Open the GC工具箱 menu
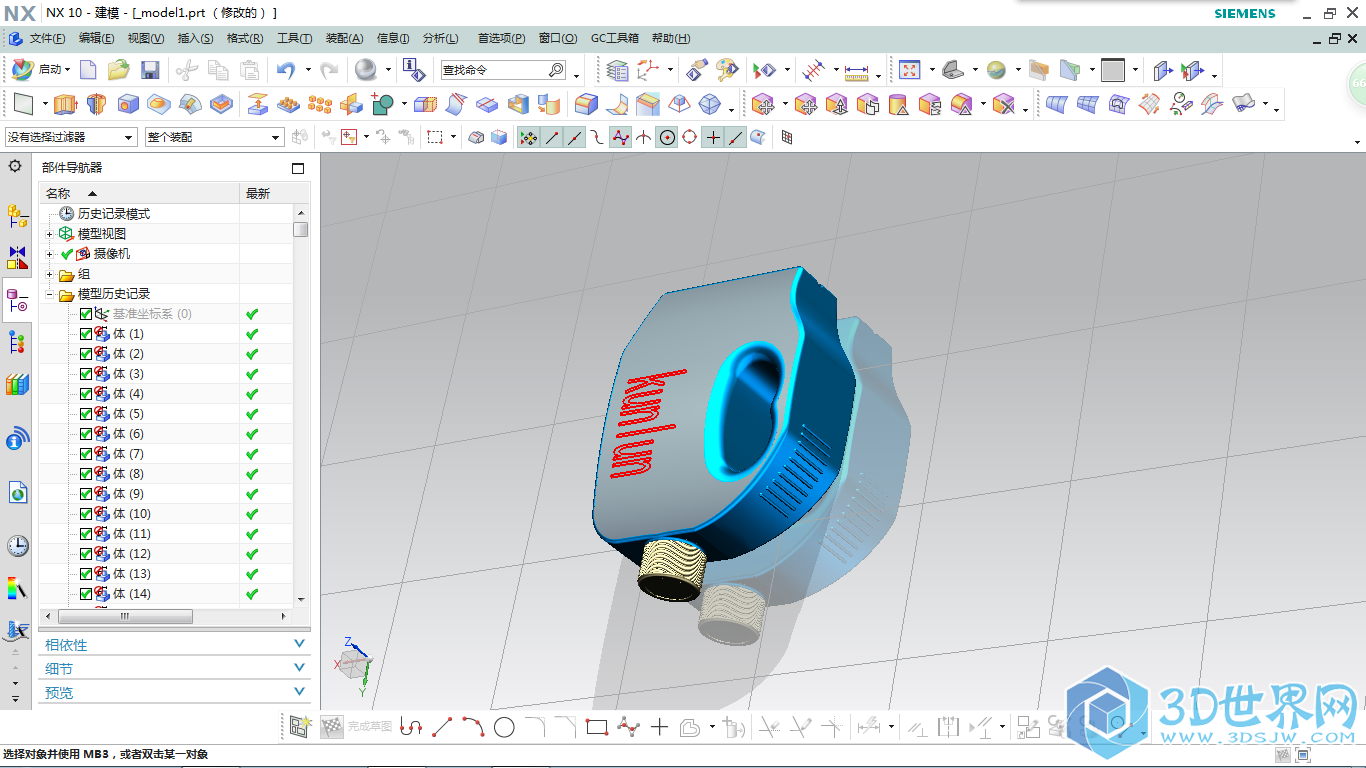Image resolution: width=1366 pixels, height=768 pixels. click(615, 38)
